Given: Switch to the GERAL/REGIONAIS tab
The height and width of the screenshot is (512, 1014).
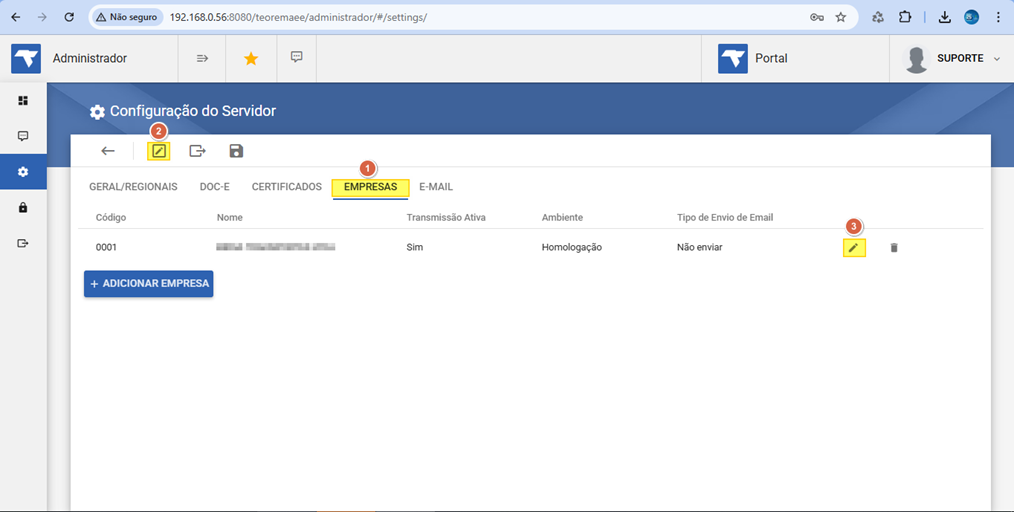Looking at the screenshot, I should tap(133, 187).
